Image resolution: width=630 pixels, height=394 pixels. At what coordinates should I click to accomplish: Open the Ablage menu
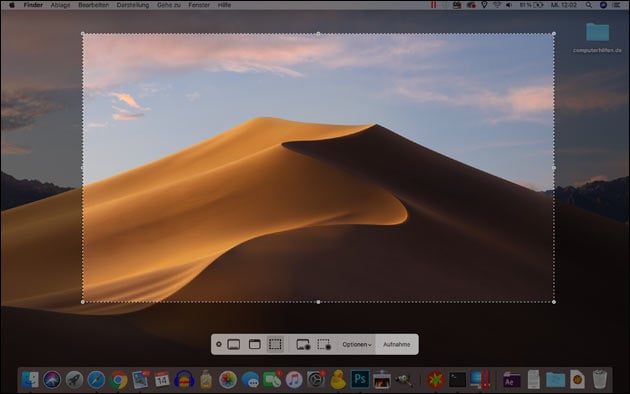coord(60,5)
